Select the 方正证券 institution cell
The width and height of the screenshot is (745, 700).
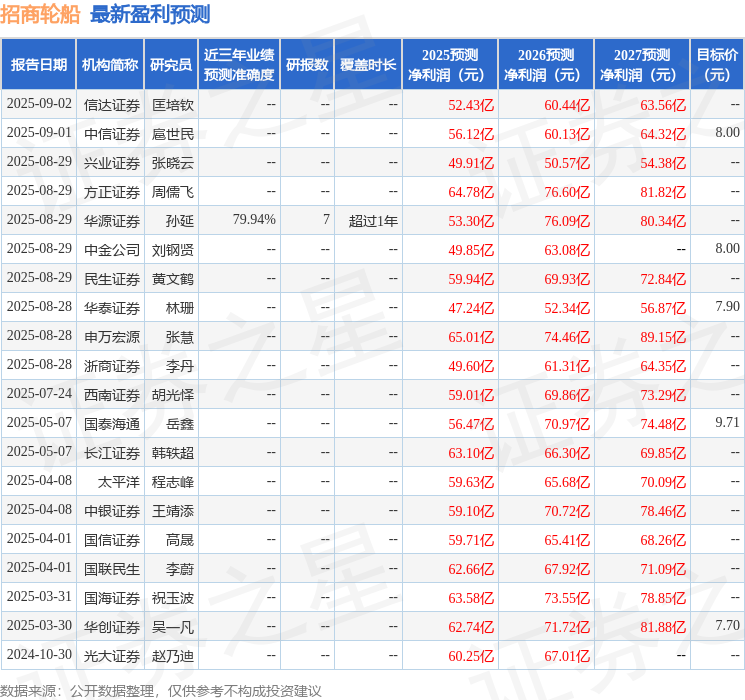(x=112, y=192)
